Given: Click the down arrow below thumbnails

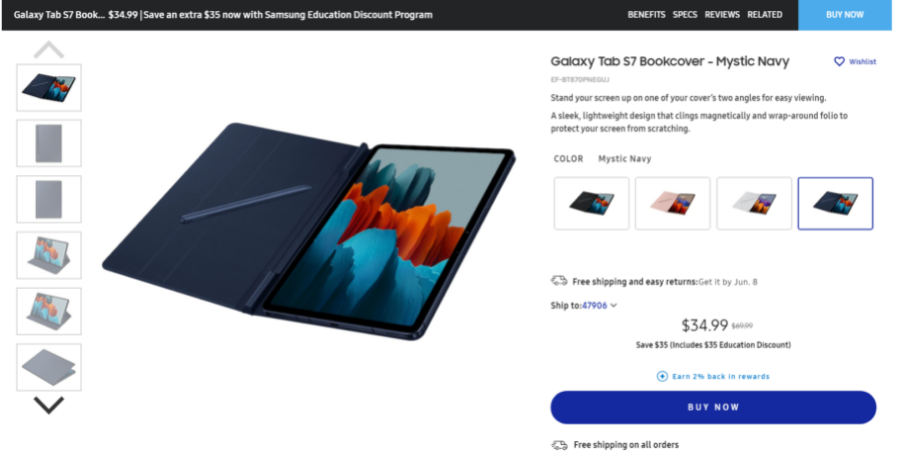Looking at the screenshot, I should [x=49, y=405].
